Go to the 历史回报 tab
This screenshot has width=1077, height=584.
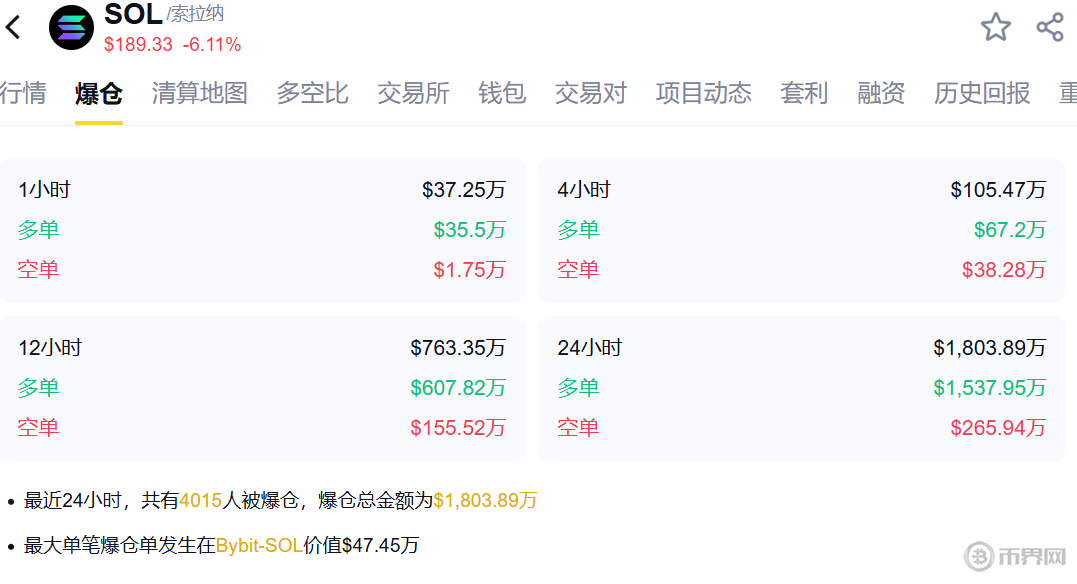click(x=982, y=94)
